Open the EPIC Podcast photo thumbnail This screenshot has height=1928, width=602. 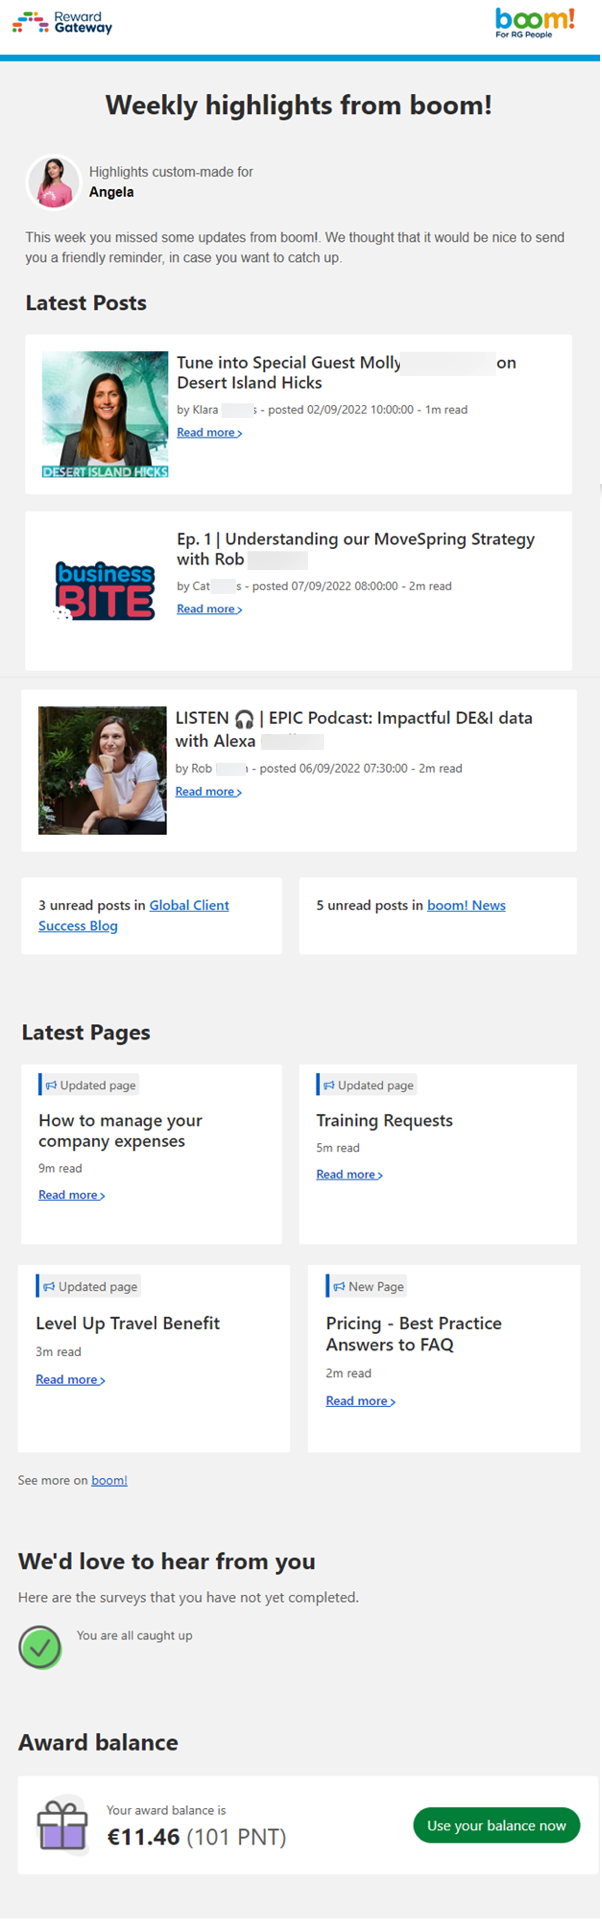coord(102,770)
